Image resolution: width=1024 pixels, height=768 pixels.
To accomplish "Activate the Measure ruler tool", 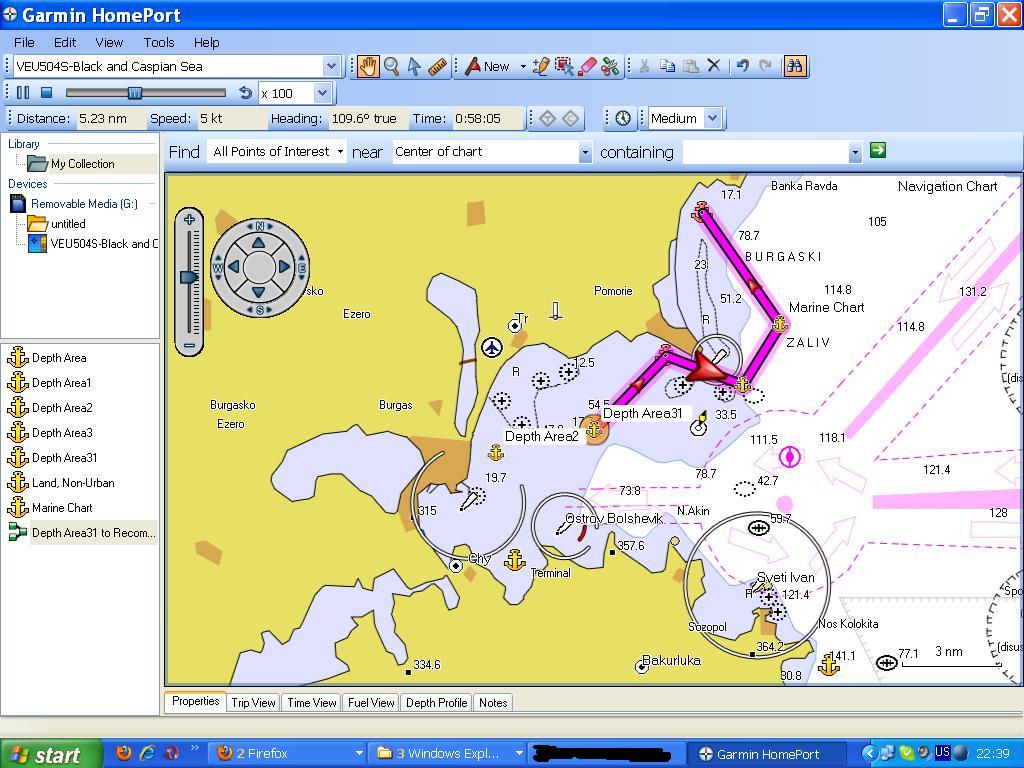I will pyautogui.click(x=437, y=67).
